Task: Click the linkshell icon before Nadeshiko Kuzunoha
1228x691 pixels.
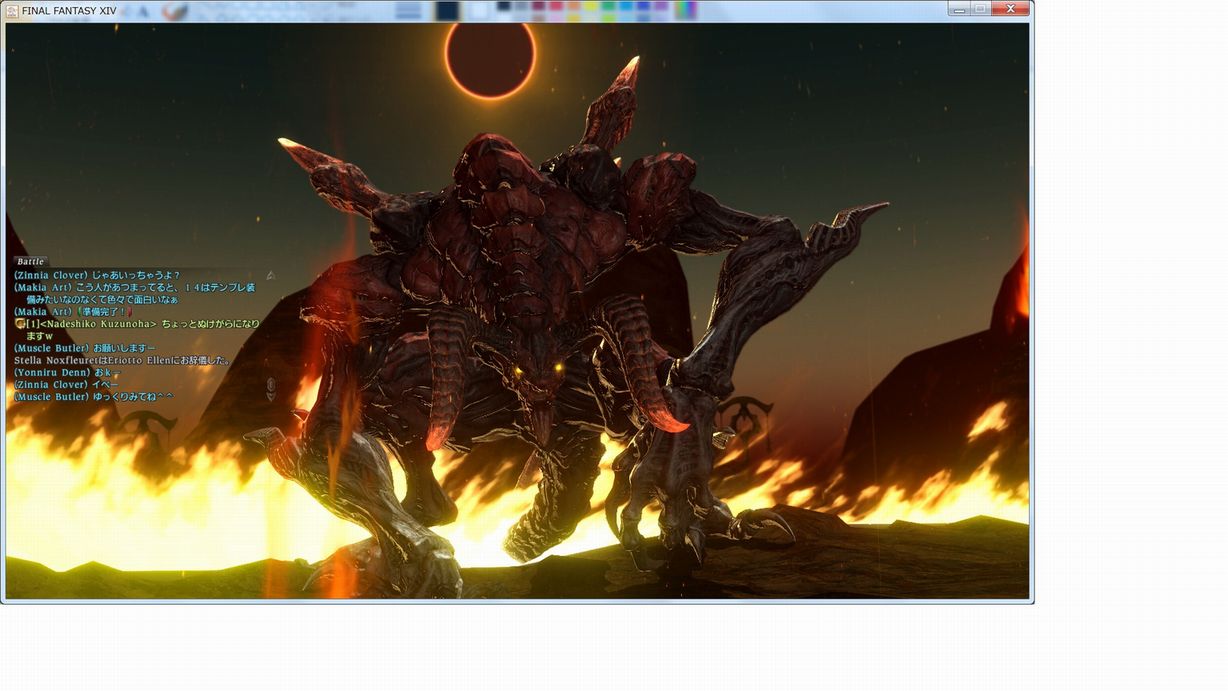Action: tap(20, 323)
